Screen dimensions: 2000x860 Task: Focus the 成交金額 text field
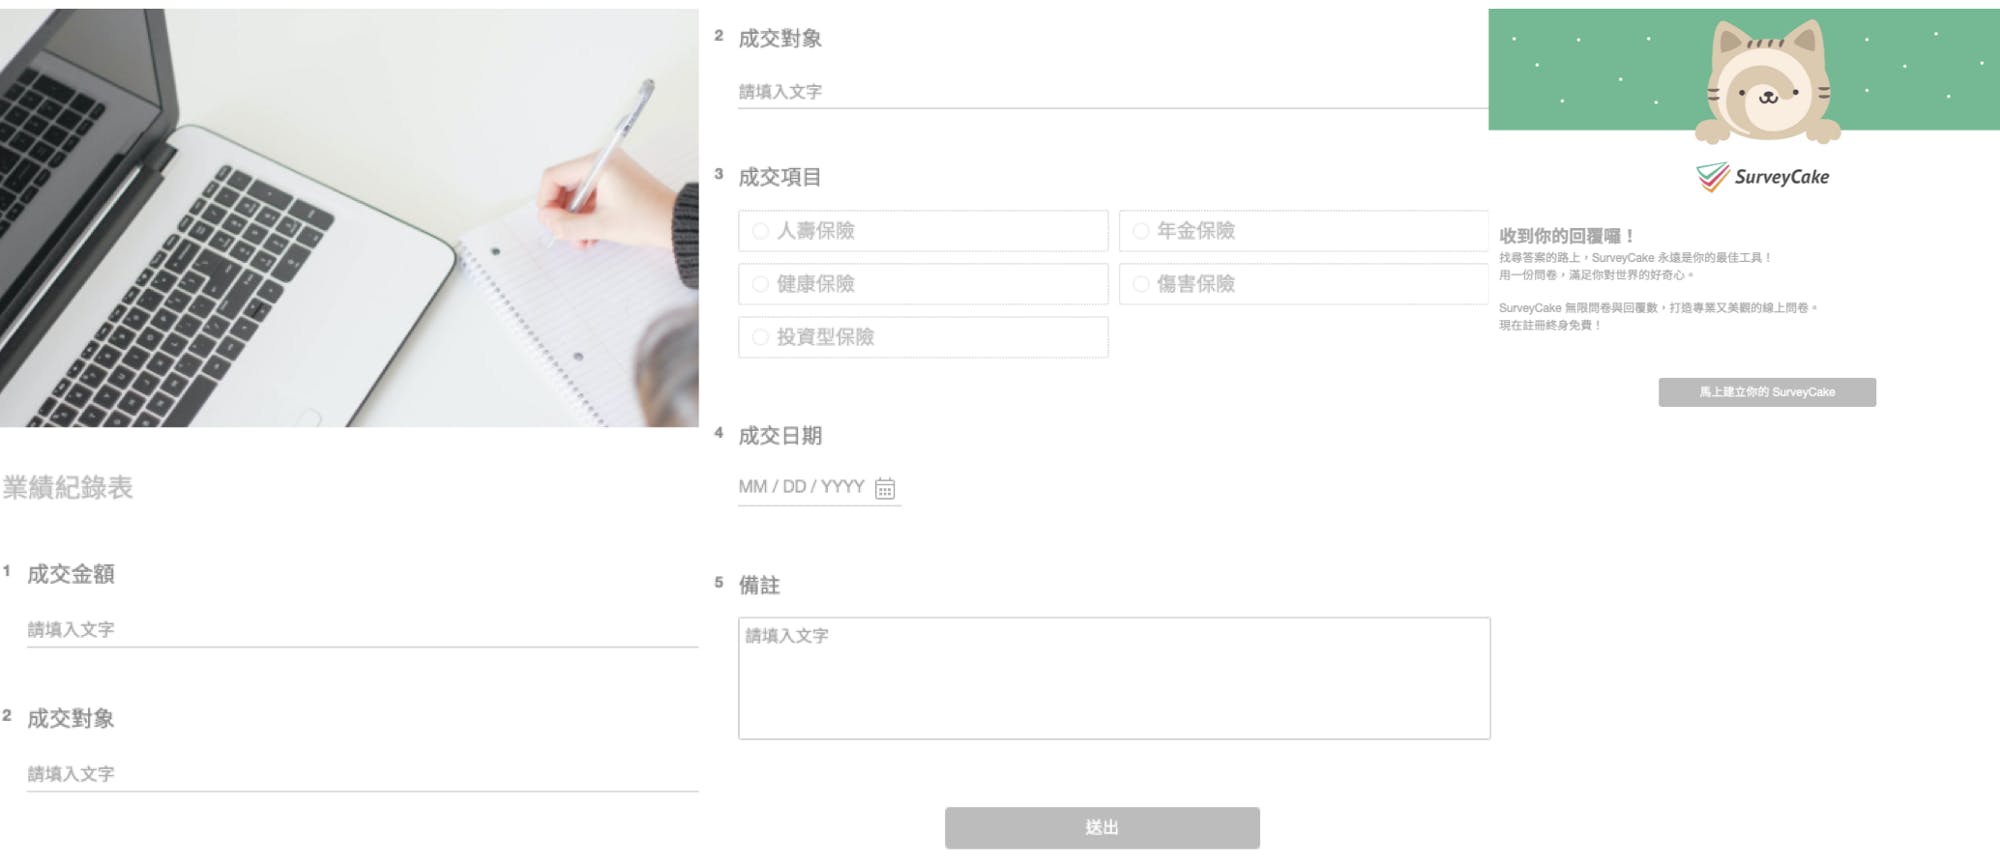362,630
